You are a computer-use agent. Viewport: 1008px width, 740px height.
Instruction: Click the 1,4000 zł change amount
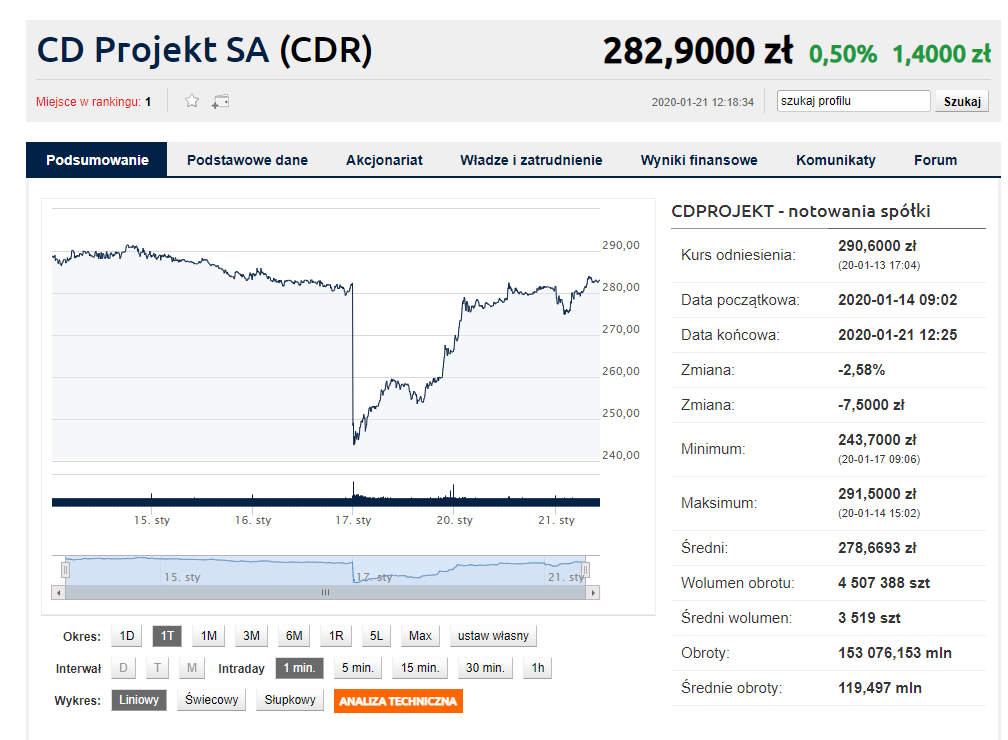[942, 54]
